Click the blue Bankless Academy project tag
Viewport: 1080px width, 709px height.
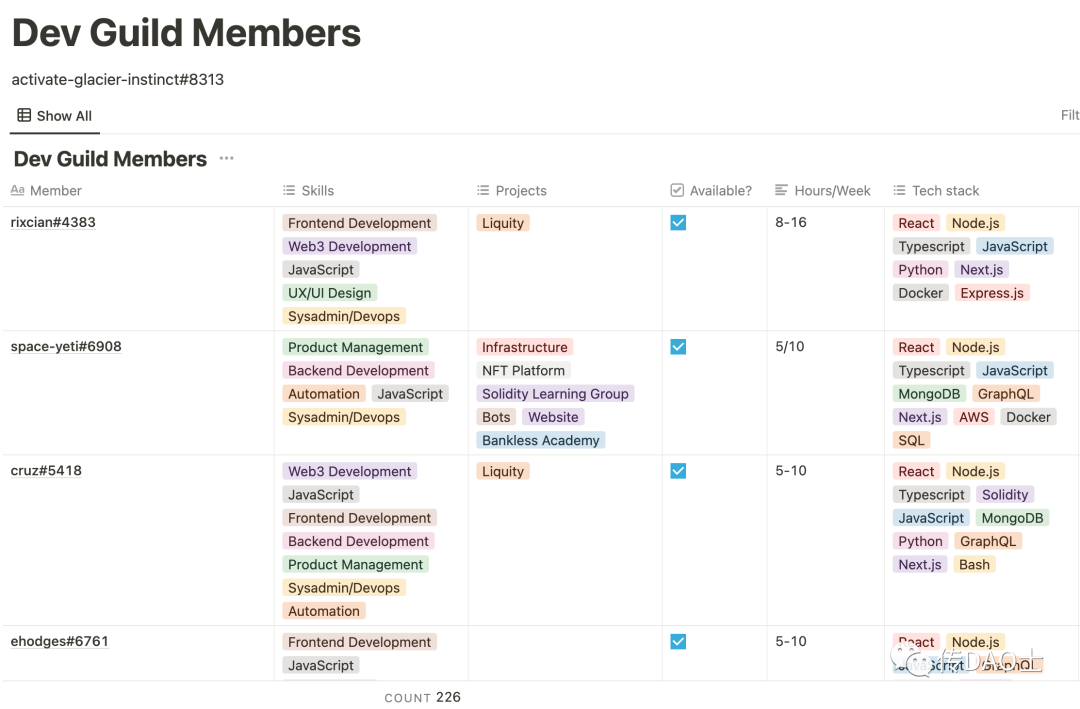click(541, 440)
